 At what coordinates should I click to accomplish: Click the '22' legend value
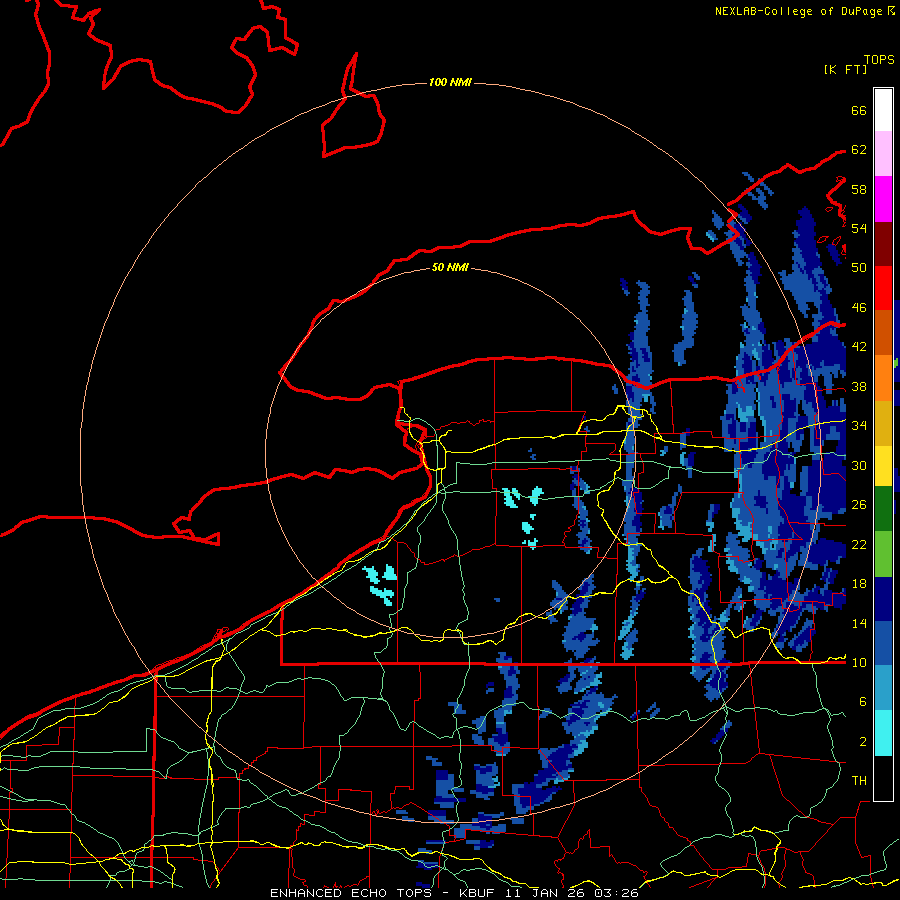[859, 544]
